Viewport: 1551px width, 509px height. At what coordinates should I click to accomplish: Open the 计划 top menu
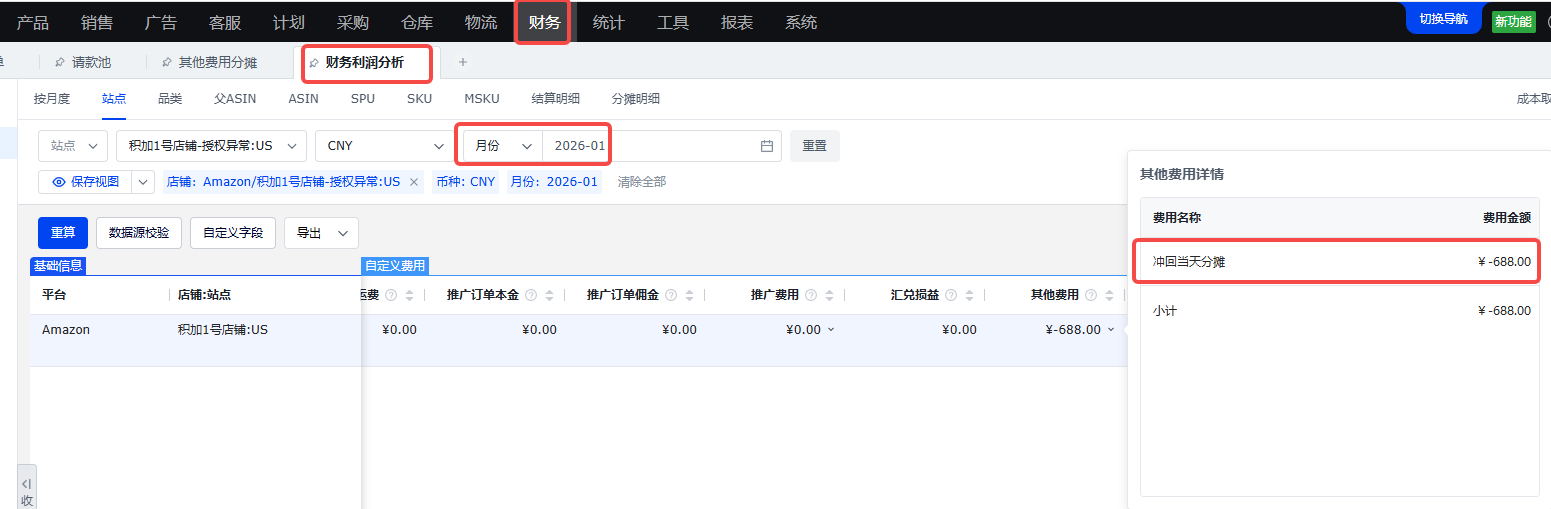point(289,22)
